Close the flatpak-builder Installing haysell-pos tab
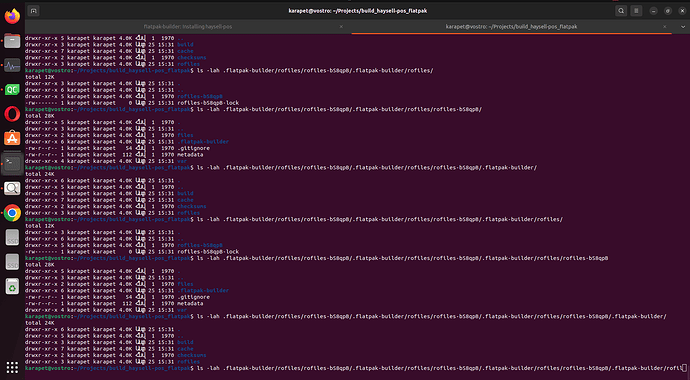The width and height of the screenshot is (690, 380). pyautogui.click(x=341, y=27)
